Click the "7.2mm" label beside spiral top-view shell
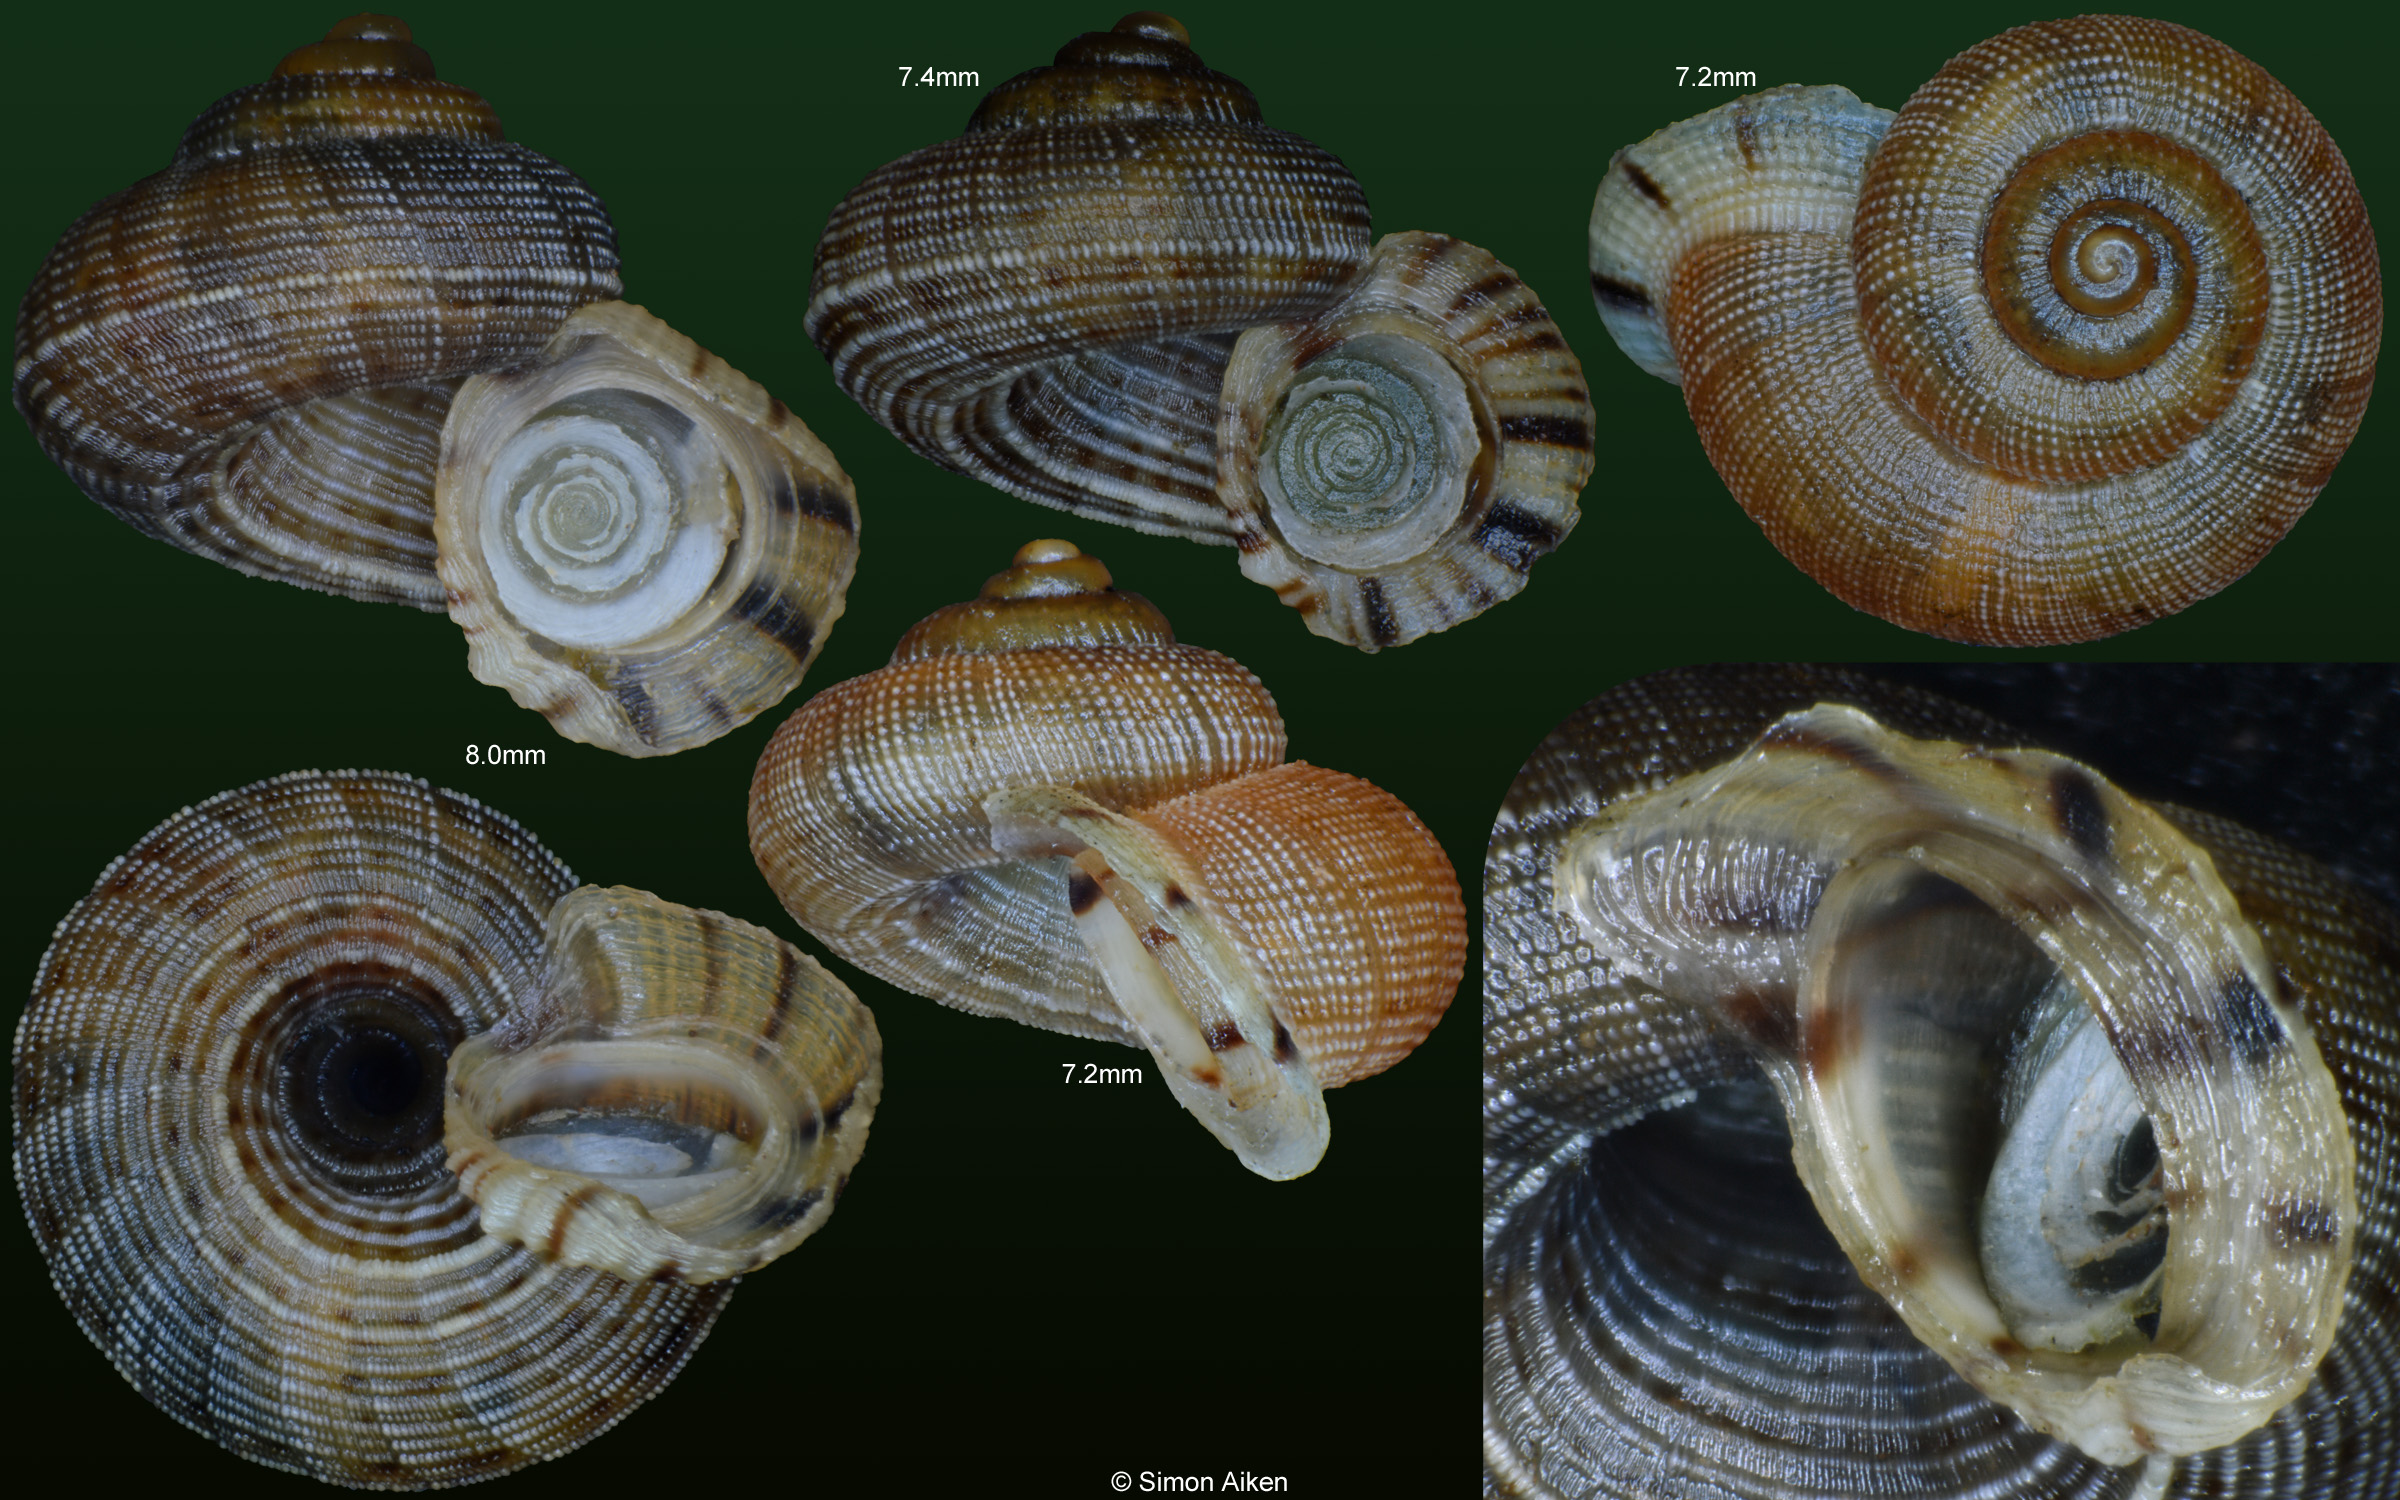This screenshot has width=2400, height=1500. 1715,77
